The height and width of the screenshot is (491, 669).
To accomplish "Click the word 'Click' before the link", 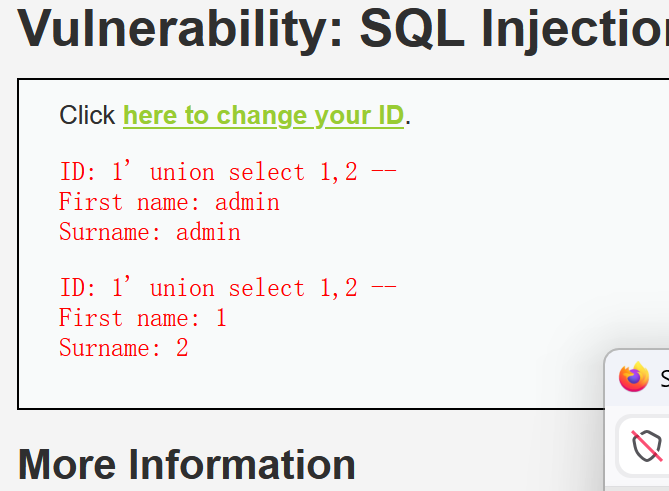I will pos(87,115).
